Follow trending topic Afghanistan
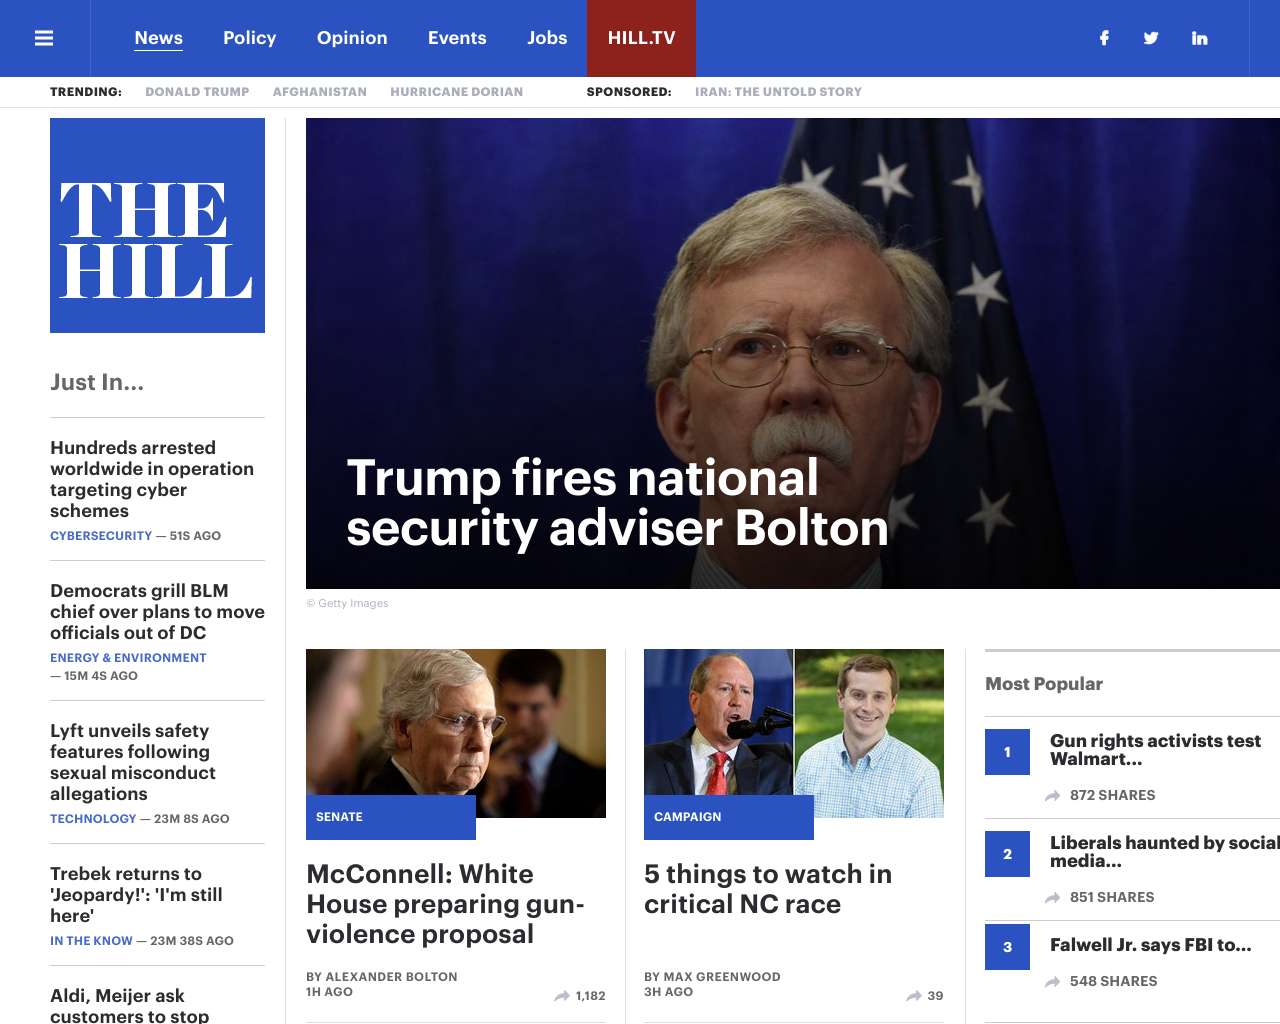This screenshot has height=1024, width=1280. 320,92
